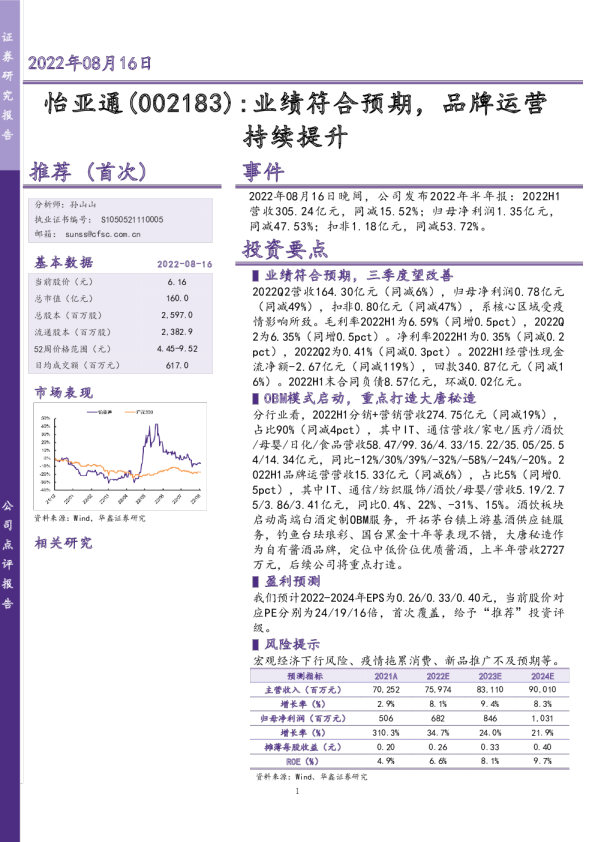
Task: Select growth rate cell 310.3%
Action: click(386, 732)
